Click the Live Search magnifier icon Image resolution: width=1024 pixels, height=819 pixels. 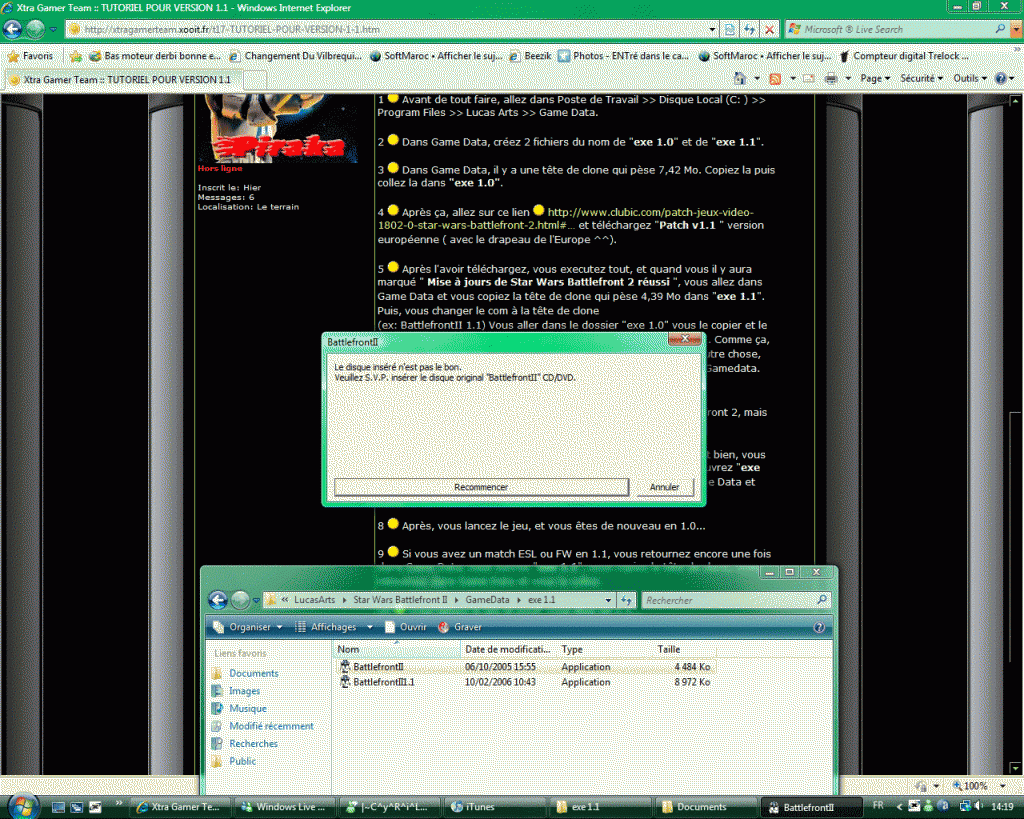click(x=999, y=29)
